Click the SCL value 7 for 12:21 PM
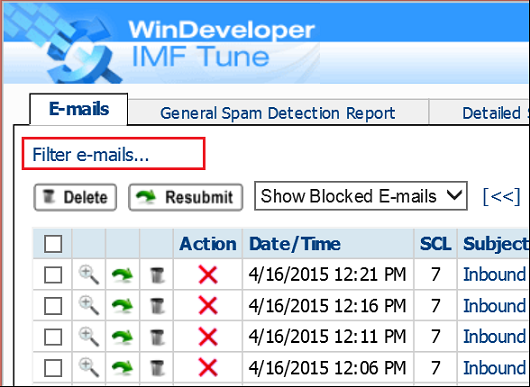This screenshot has width=530, height=387. (435, 275)
